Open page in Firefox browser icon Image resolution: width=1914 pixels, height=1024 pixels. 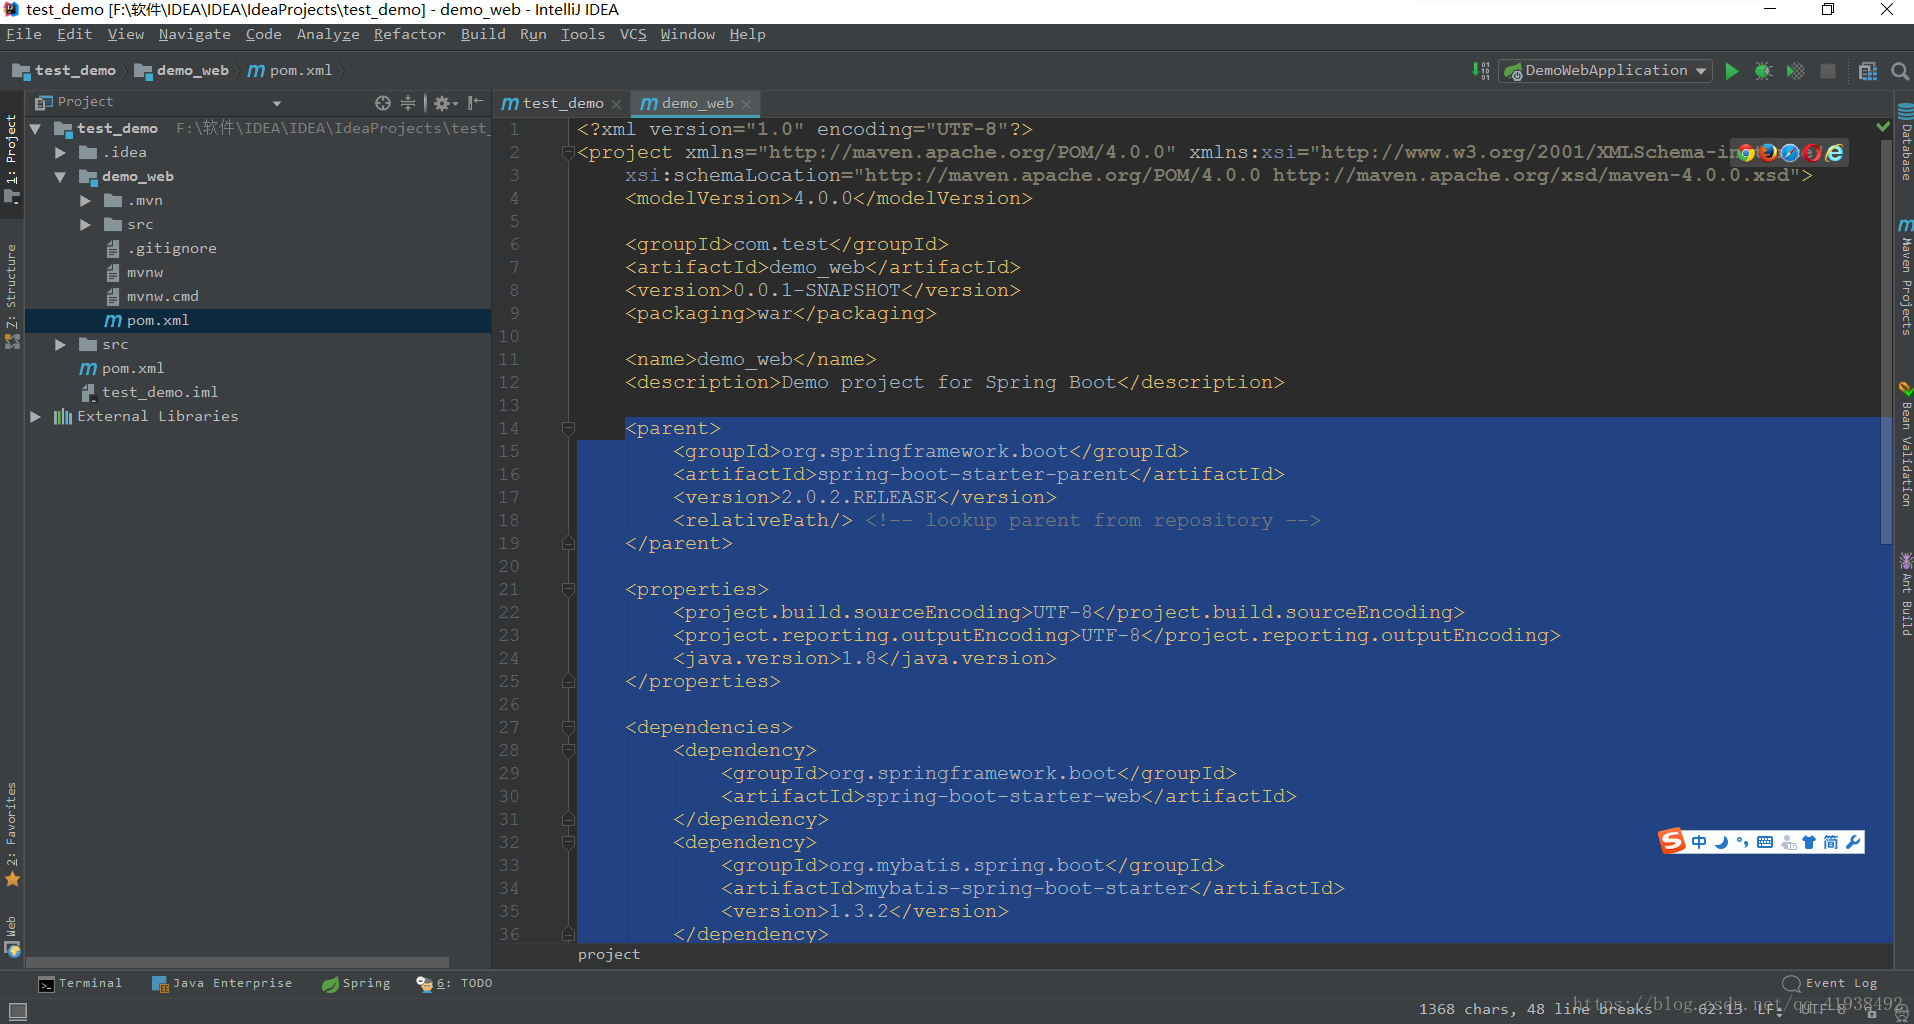(x=1768, y=152)
